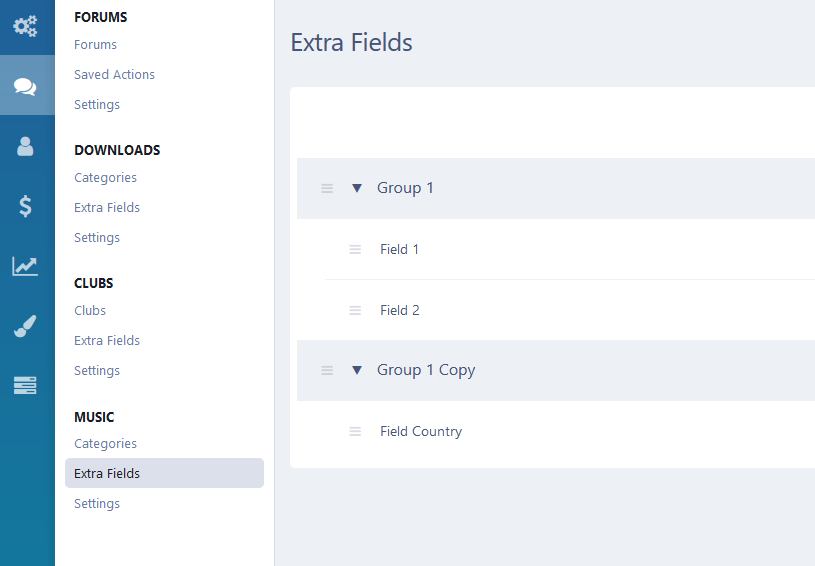Collapse the Group 1 Copy triangle
The height and width of the screenshot is (566, 815).
357,370
